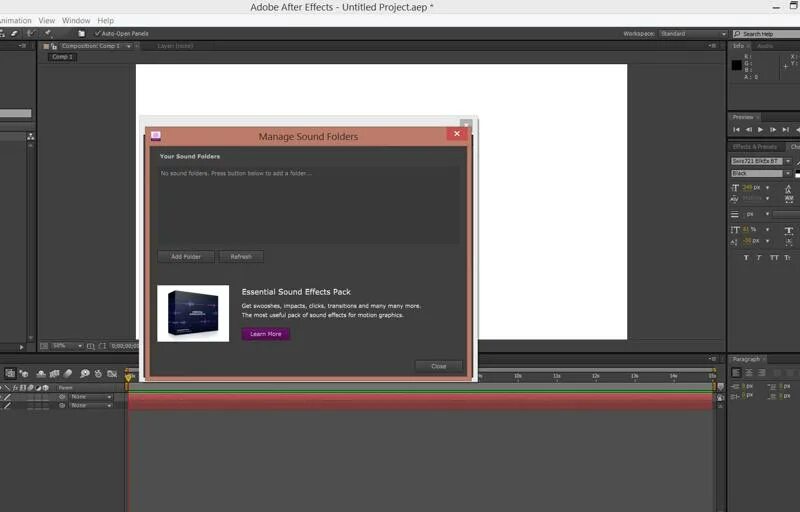Open the font style Black dropdown

tap(788, 173)
